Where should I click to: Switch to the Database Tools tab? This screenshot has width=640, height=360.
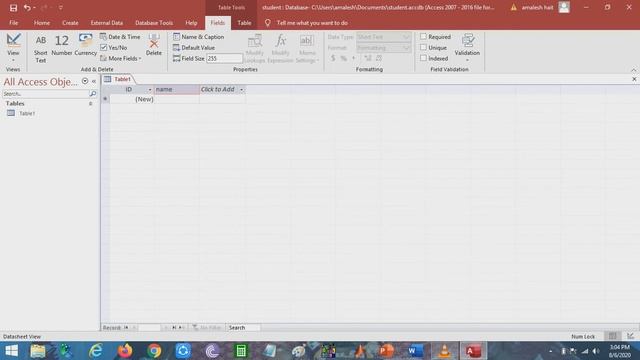coord(154,23)
